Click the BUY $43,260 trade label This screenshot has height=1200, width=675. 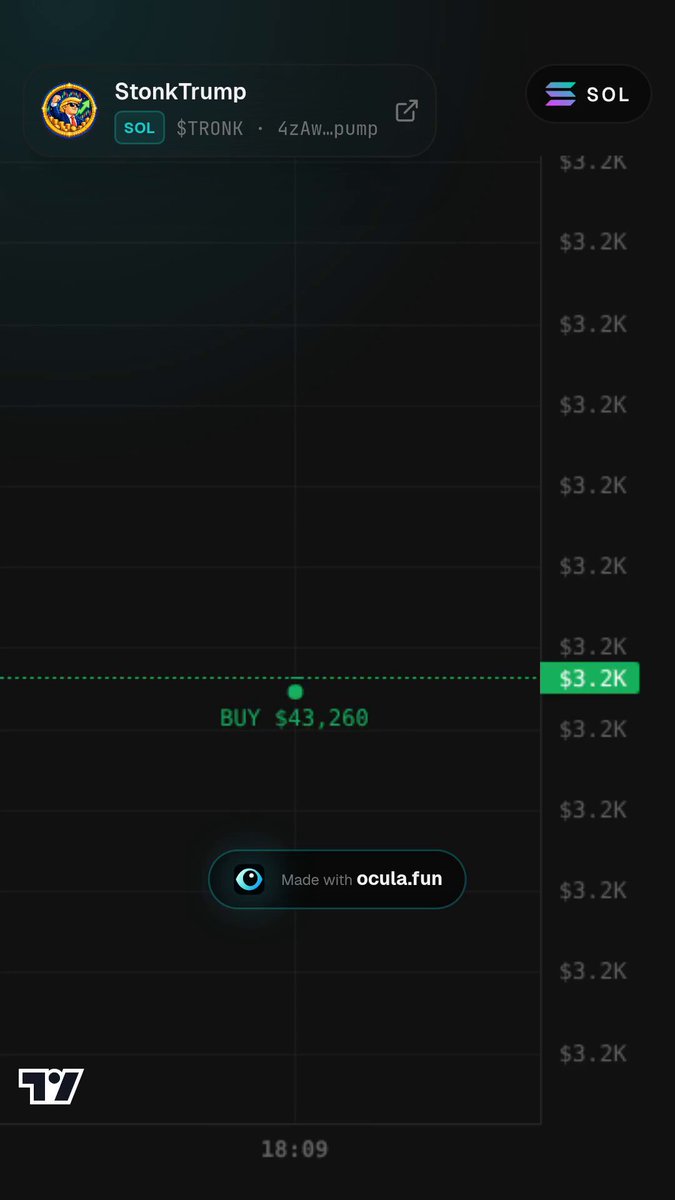(x=294, y=718)
